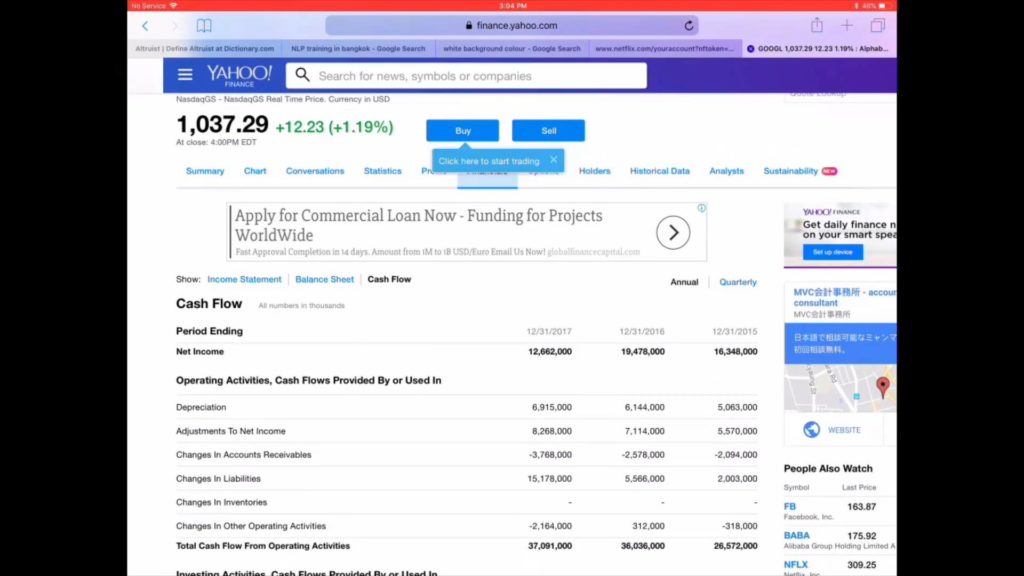Image resolution: width=1024 pixels, height=576 pixels.
Task: Open the NFLX symbol under People Also Watch
Action: tap(795, 565)
